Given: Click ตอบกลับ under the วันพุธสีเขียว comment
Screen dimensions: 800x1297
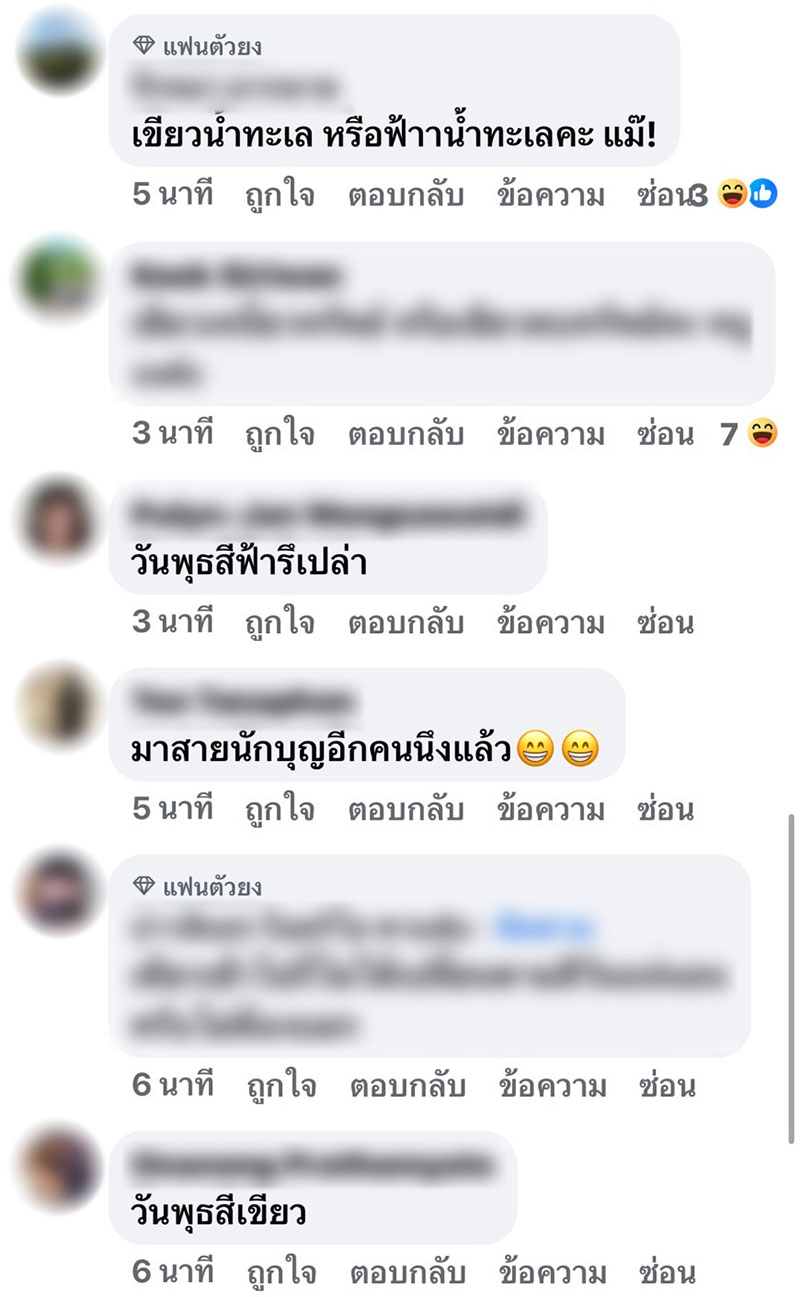Looking at the screenshot, I should point(406,1272).
